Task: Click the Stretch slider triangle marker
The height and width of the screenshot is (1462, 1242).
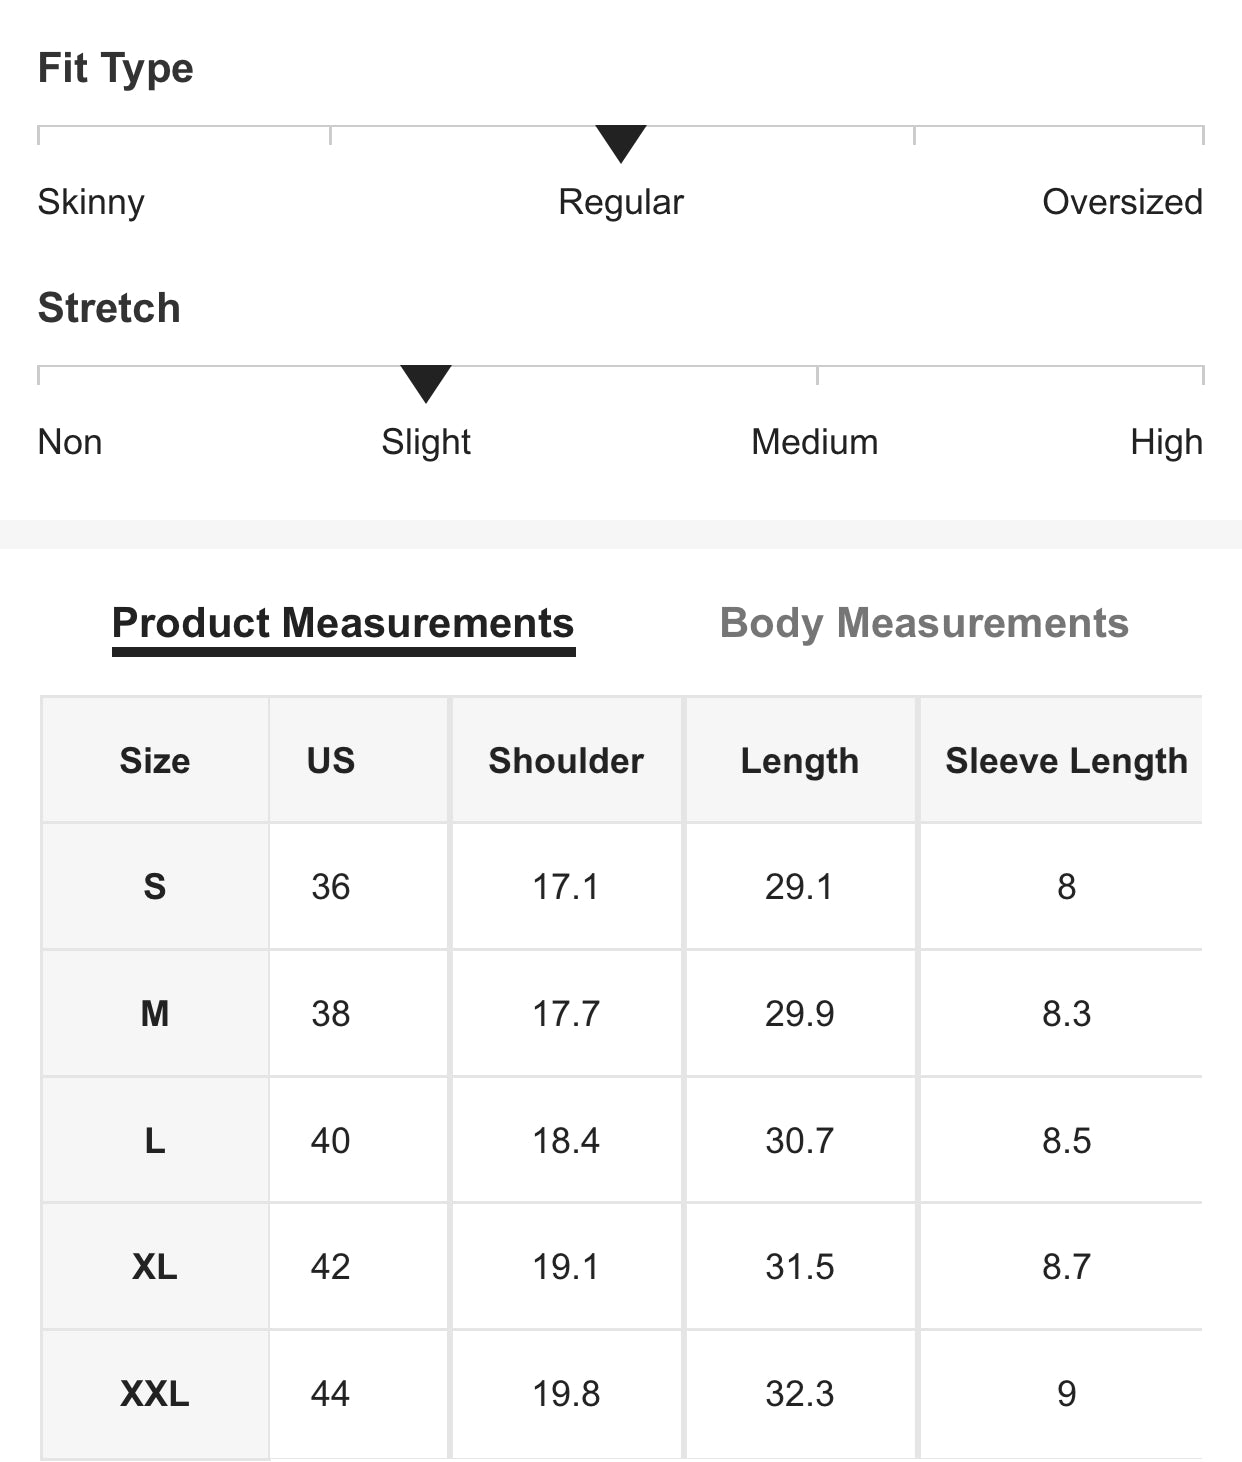Action: point(426,383)
